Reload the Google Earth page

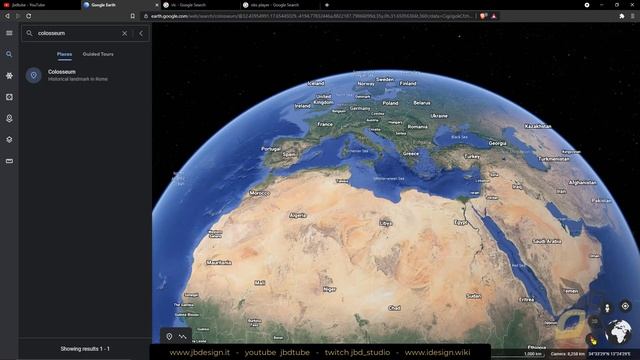coord(29,16)
